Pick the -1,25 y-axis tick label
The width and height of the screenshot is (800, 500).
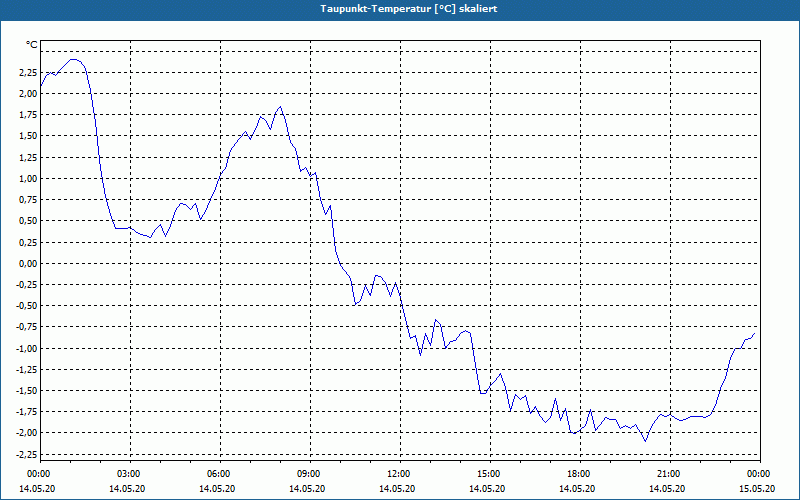click(x=27, y=369)
